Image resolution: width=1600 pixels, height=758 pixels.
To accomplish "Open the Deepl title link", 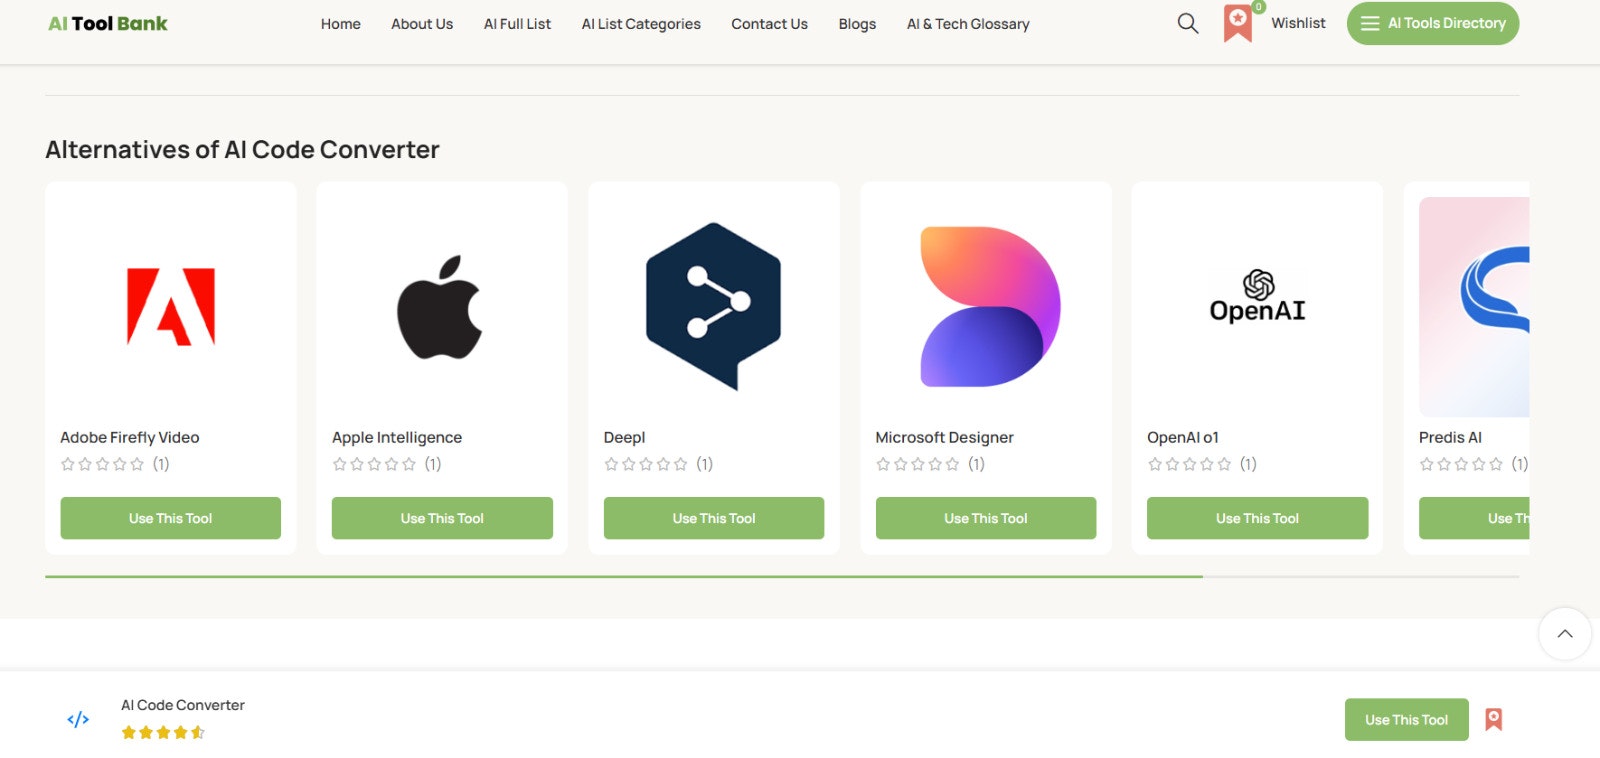I will [625, 437].
